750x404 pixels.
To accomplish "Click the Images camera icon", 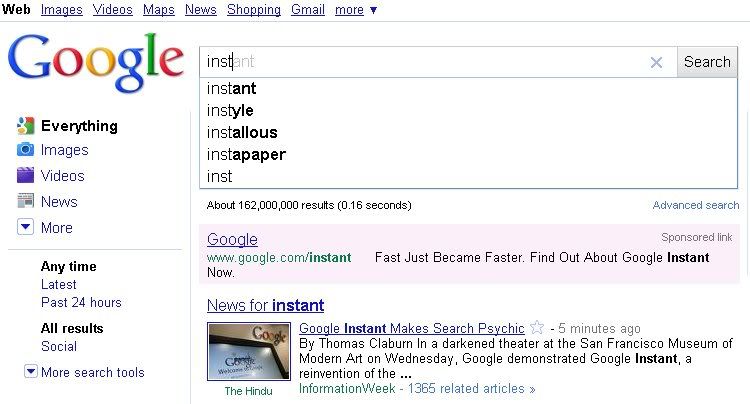I will (25, 150).
